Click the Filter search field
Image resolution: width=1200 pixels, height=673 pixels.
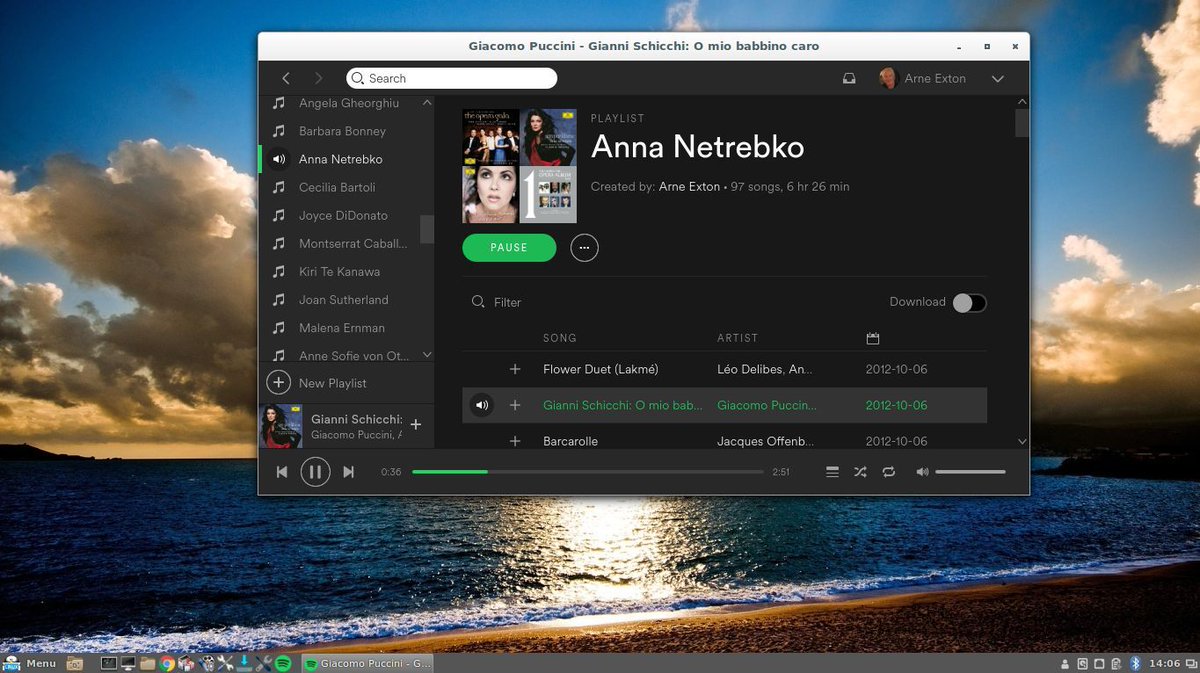507,302
